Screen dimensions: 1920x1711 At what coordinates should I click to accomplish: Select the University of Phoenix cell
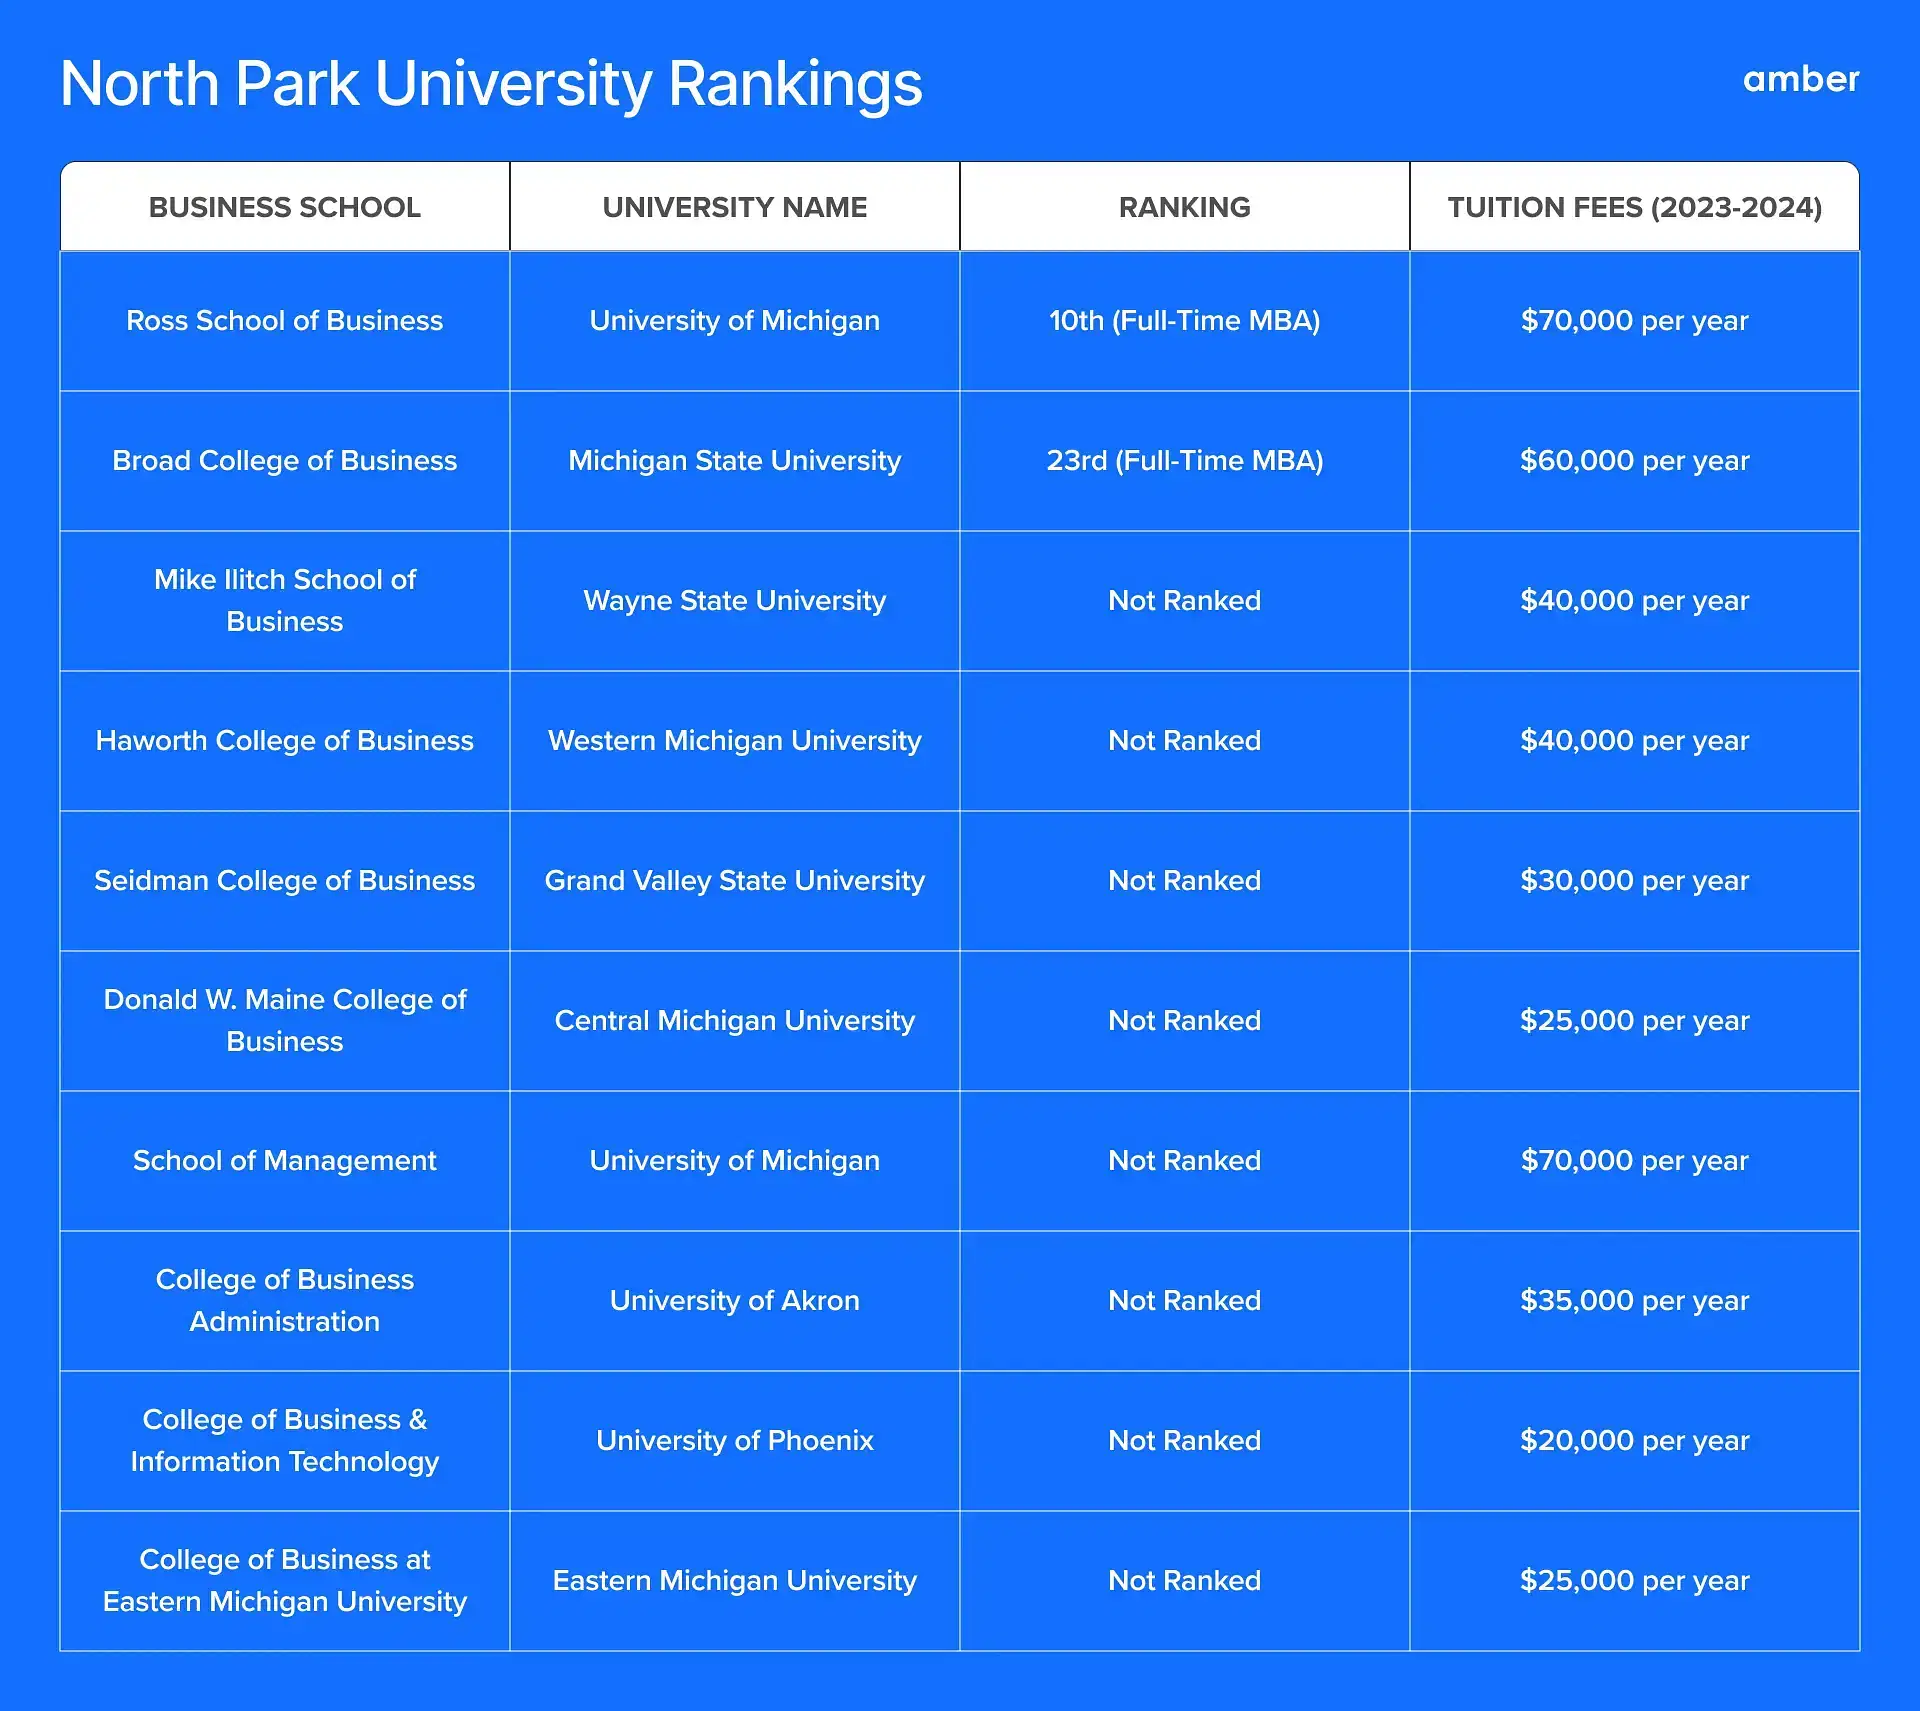point(735,1440)
